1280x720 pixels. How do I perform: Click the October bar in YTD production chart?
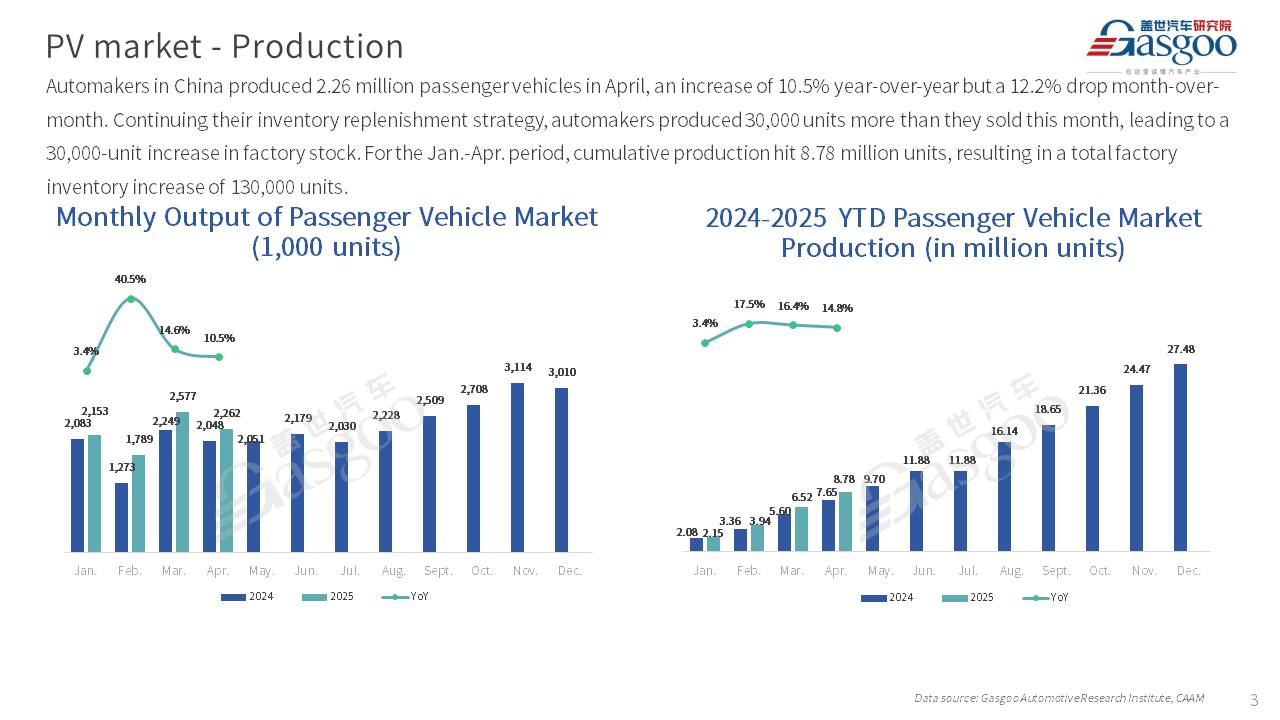[1093, 478]
